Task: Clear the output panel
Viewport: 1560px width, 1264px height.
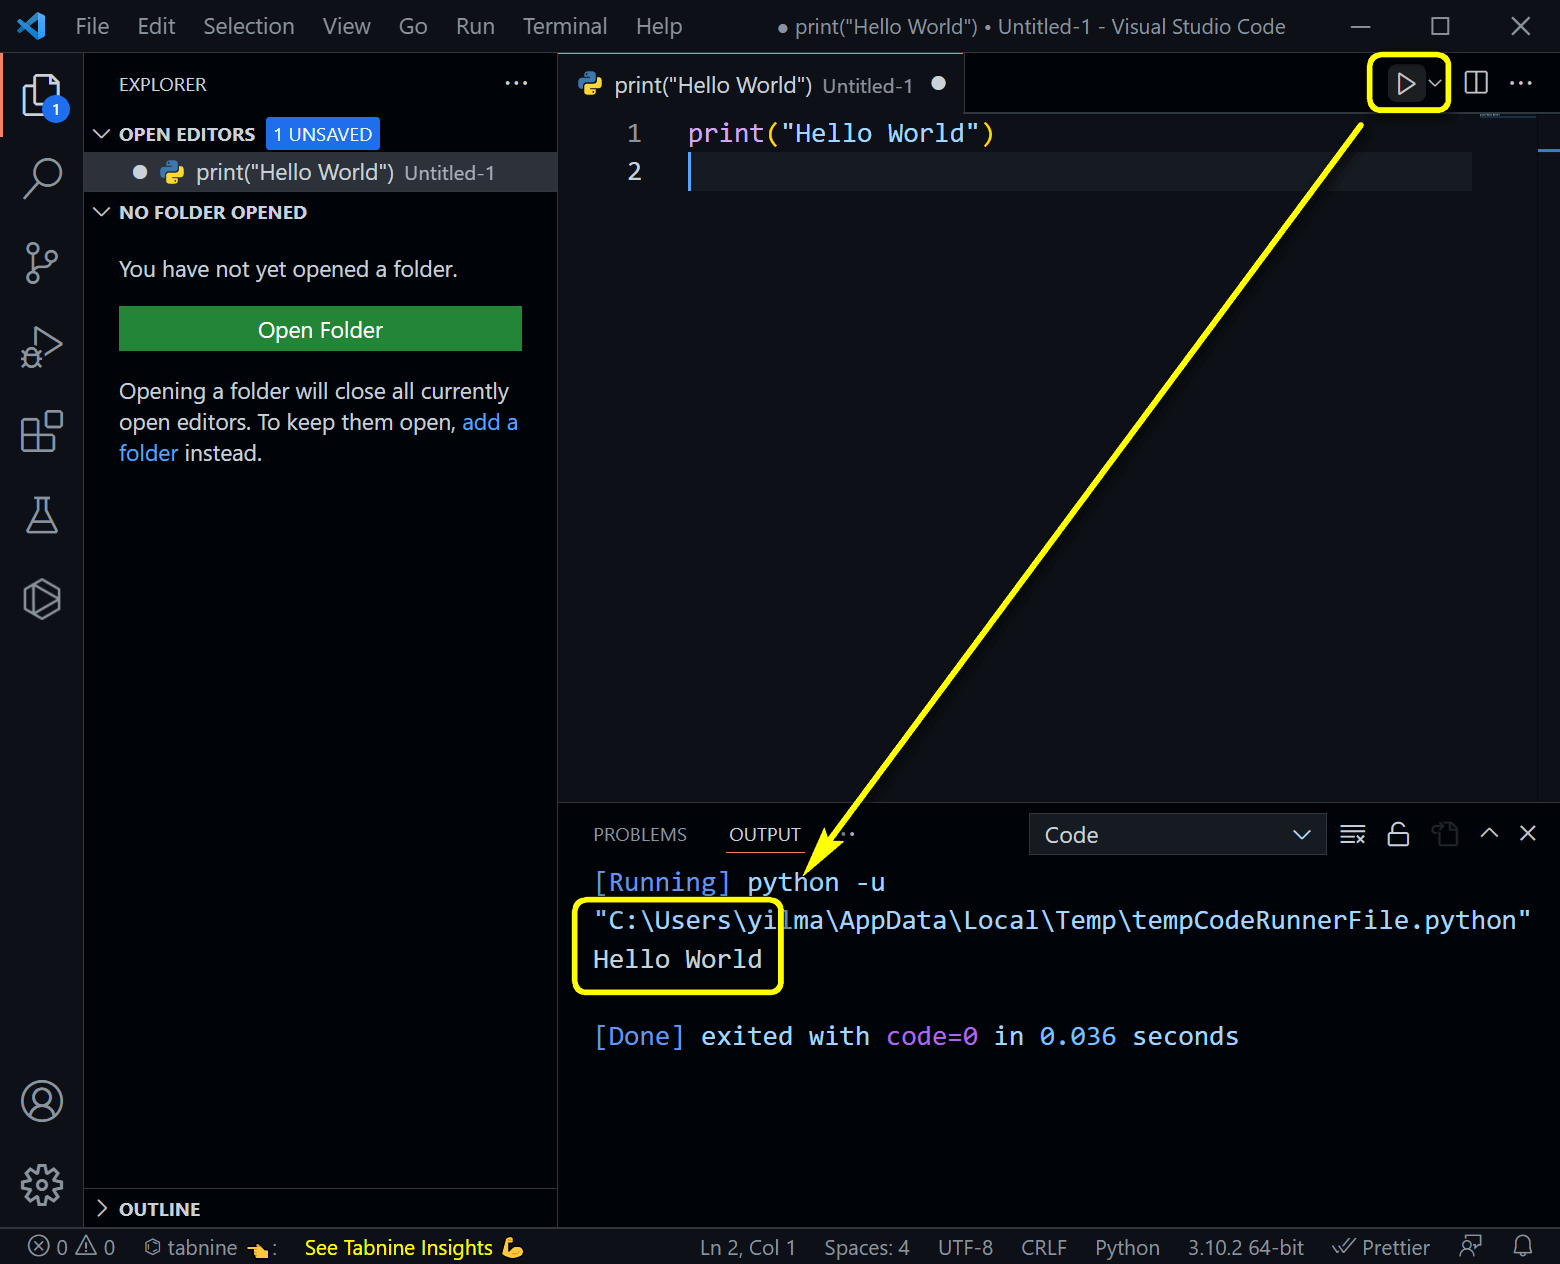Action: (x=1353, y=834)
